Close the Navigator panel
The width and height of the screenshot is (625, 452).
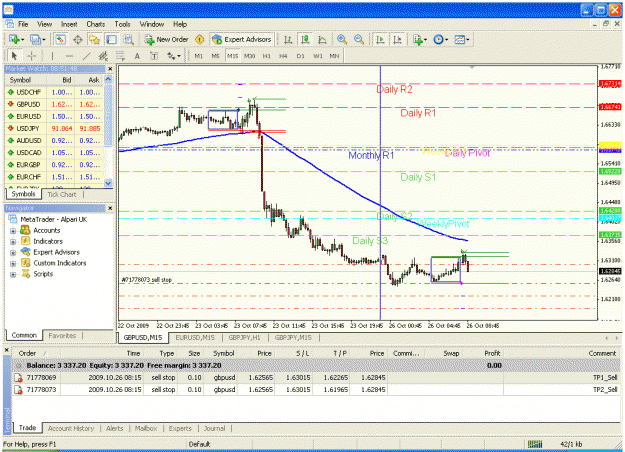point(110,208)
